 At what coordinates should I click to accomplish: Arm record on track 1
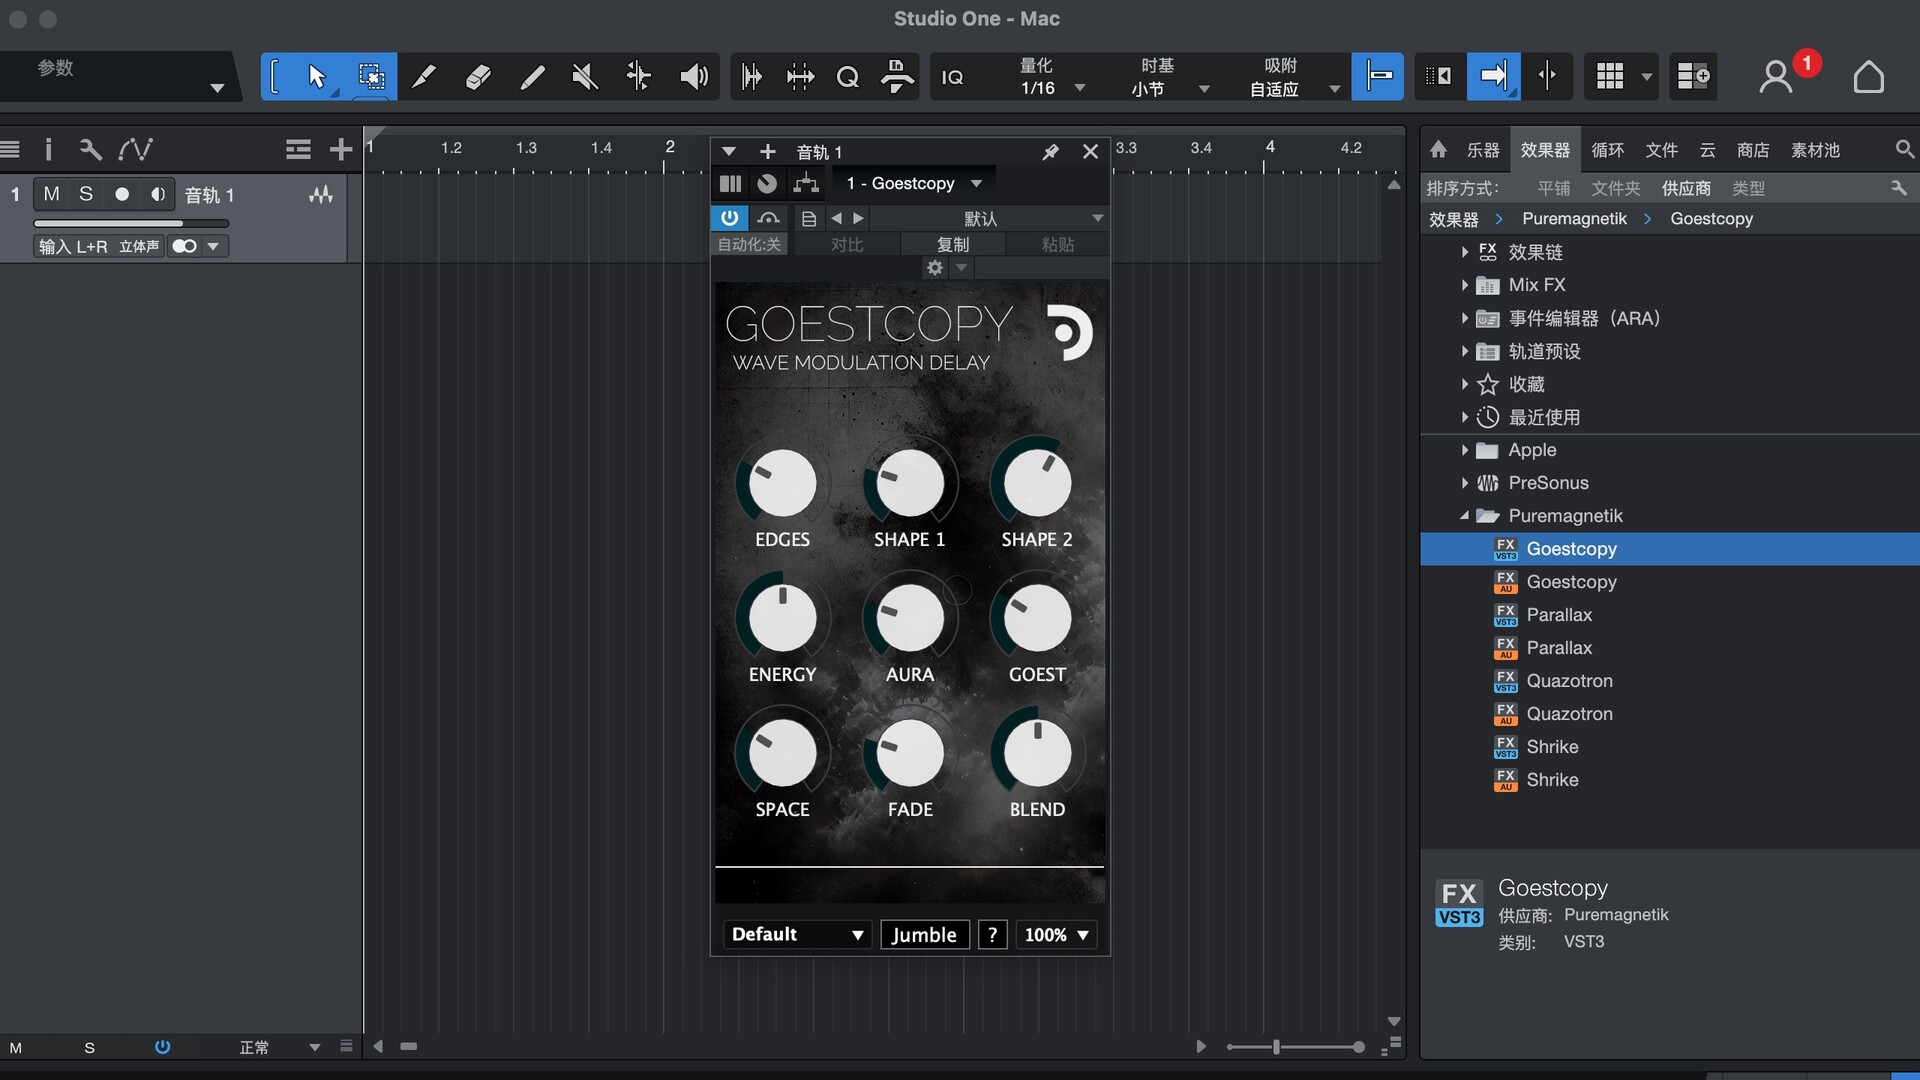pyautogui.click(x=122, y=194)
